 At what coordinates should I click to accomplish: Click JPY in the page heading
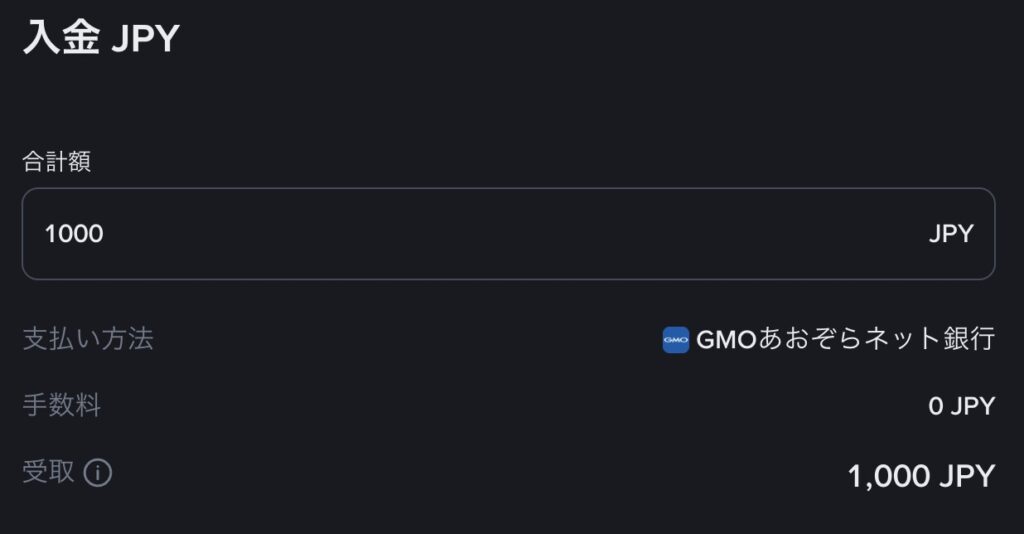(x=144, y=40)
